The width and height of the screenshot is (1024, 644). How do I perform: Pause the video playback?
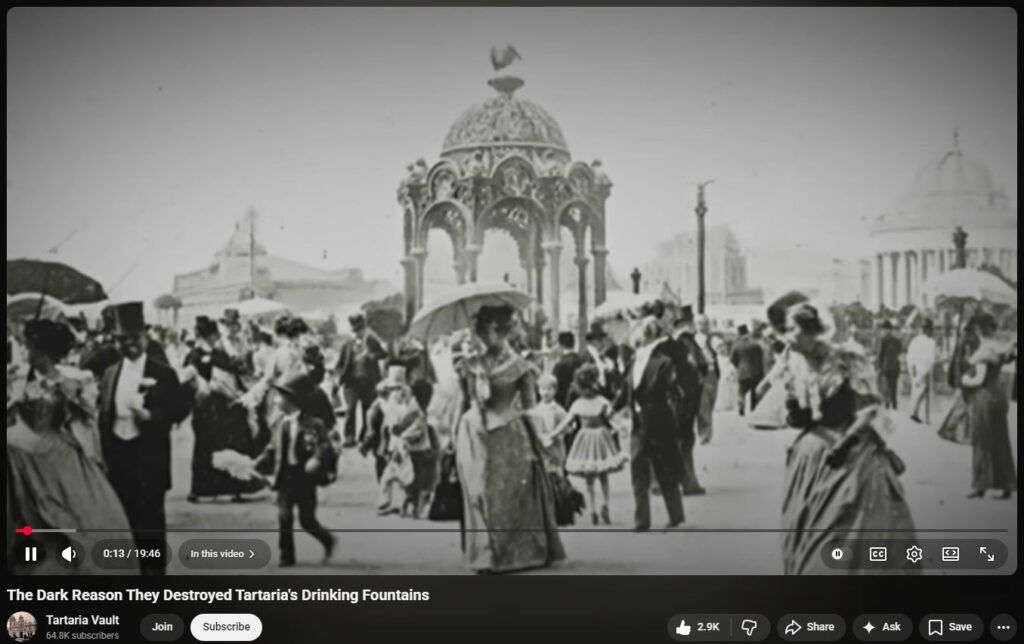pyautogui.click(x=31, y=554)
